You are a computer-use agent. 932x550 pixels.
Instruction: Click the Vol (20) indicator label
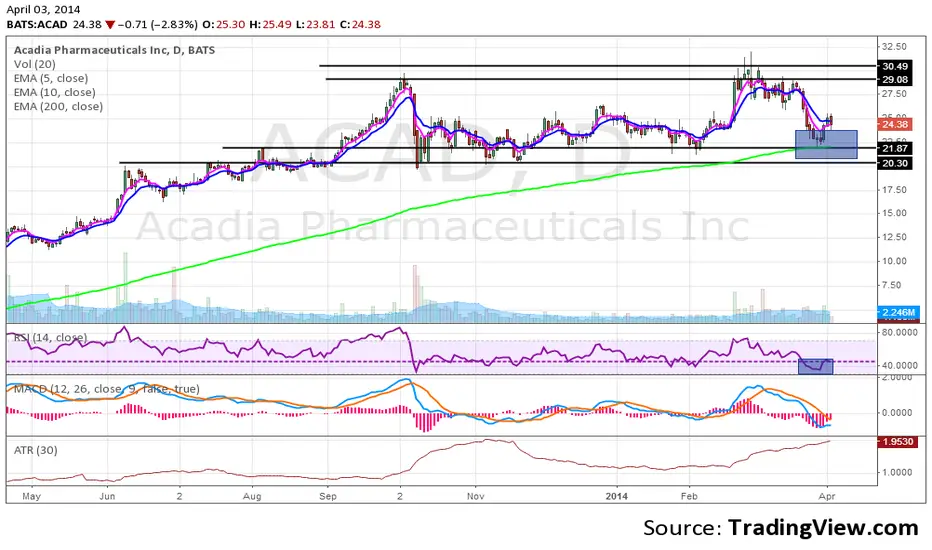[34, 64]
